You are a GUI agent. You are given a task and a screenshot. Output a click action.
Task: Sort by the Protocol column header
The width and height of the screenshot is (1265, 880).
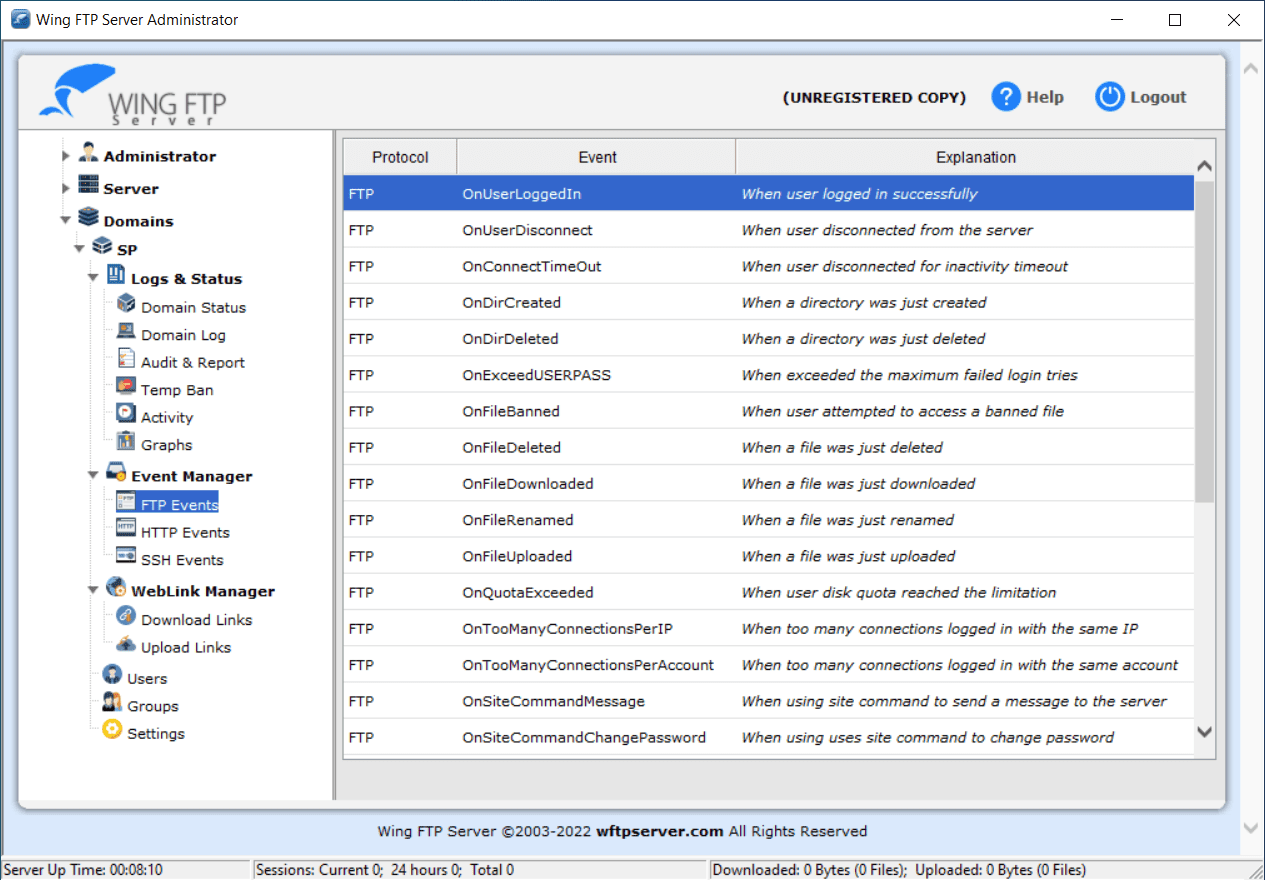400,157
